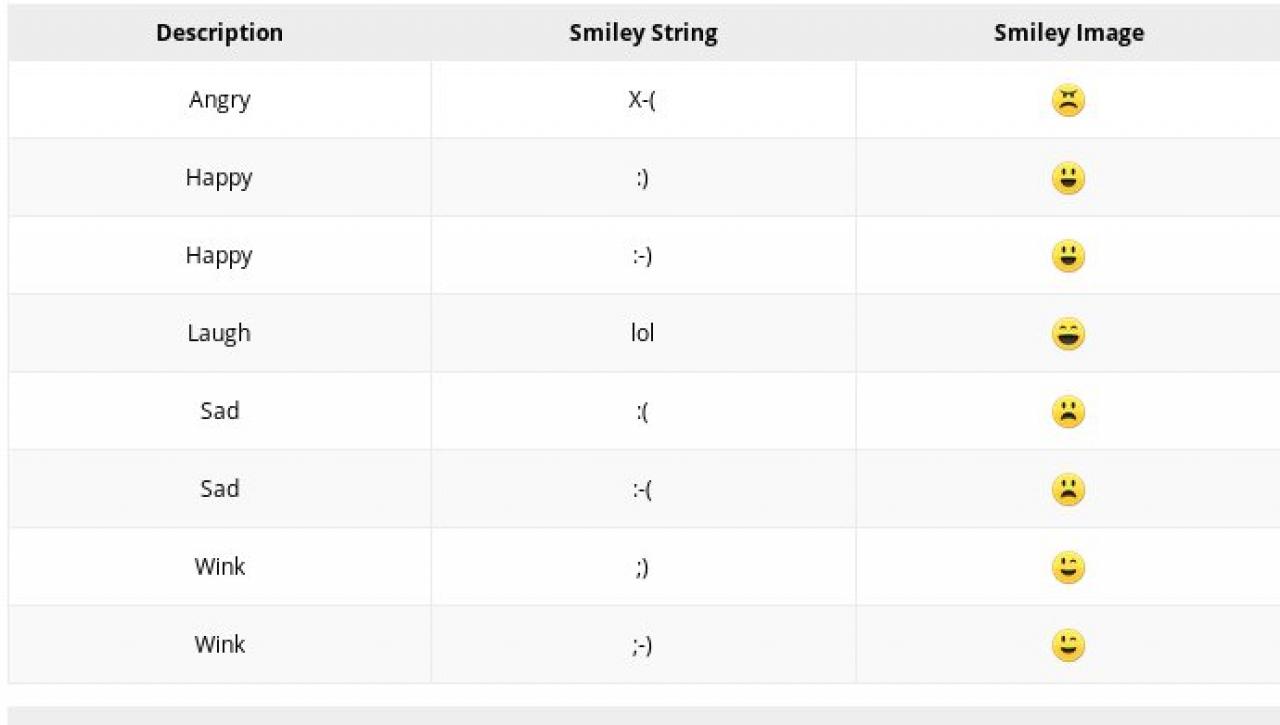
Task: Click the winking smiley image for ";-)"
Action: click(x=1068, y=646)
